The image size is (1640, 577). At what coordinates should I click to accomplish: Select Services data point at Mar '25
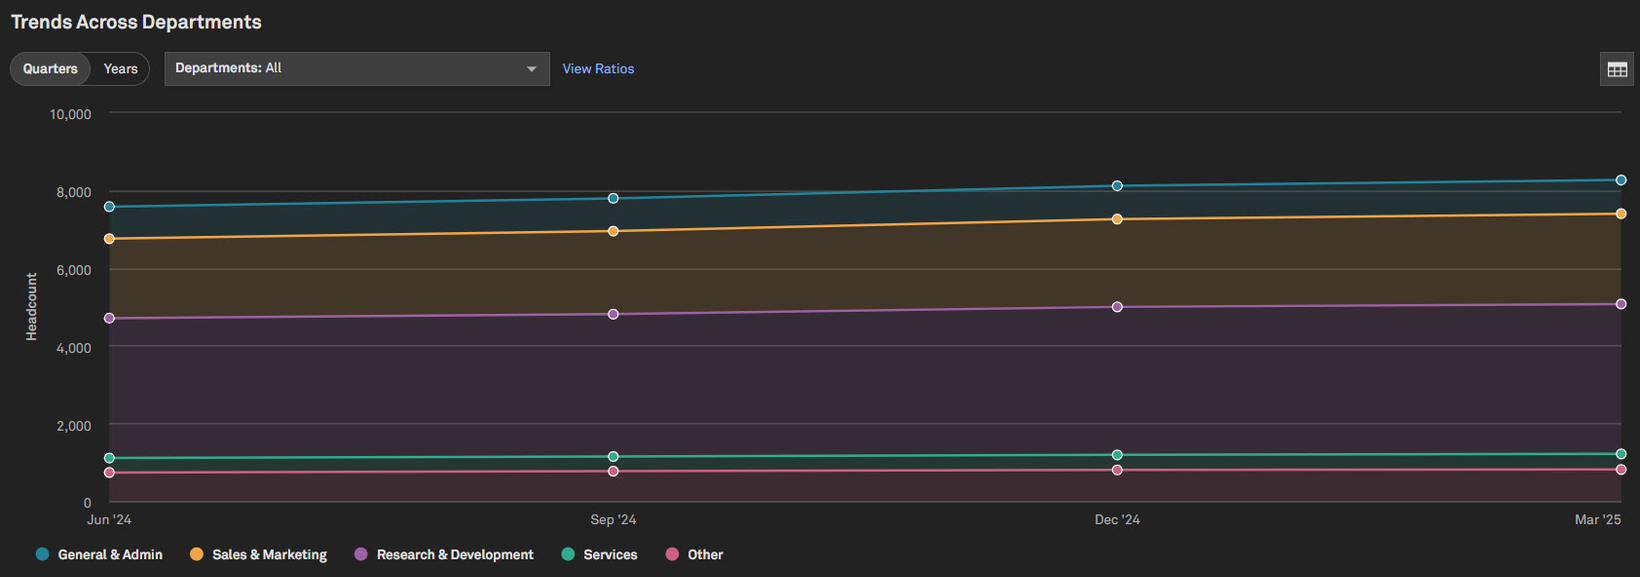(x=1621, y=454)
